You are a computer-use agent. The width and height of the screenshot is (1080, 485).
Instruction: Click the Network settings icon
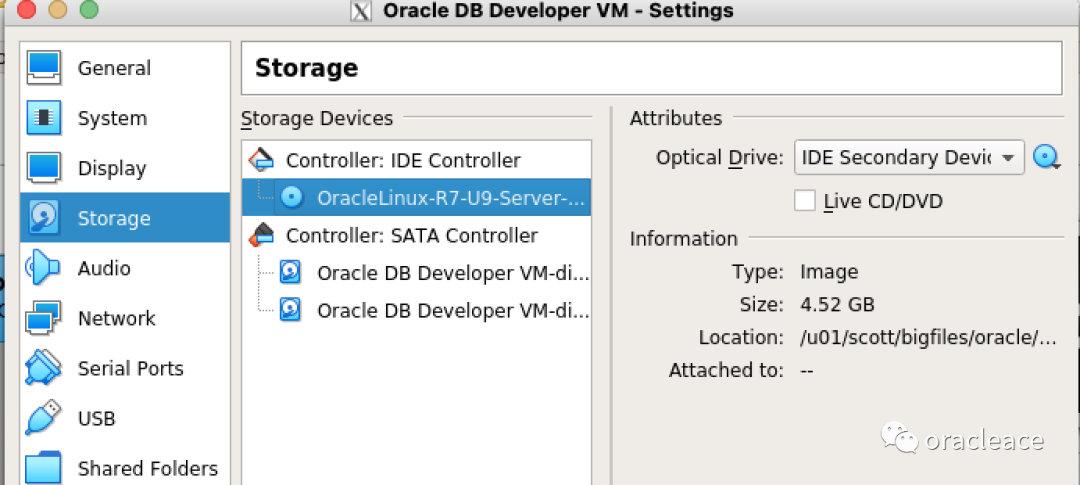tap(44, 318)
